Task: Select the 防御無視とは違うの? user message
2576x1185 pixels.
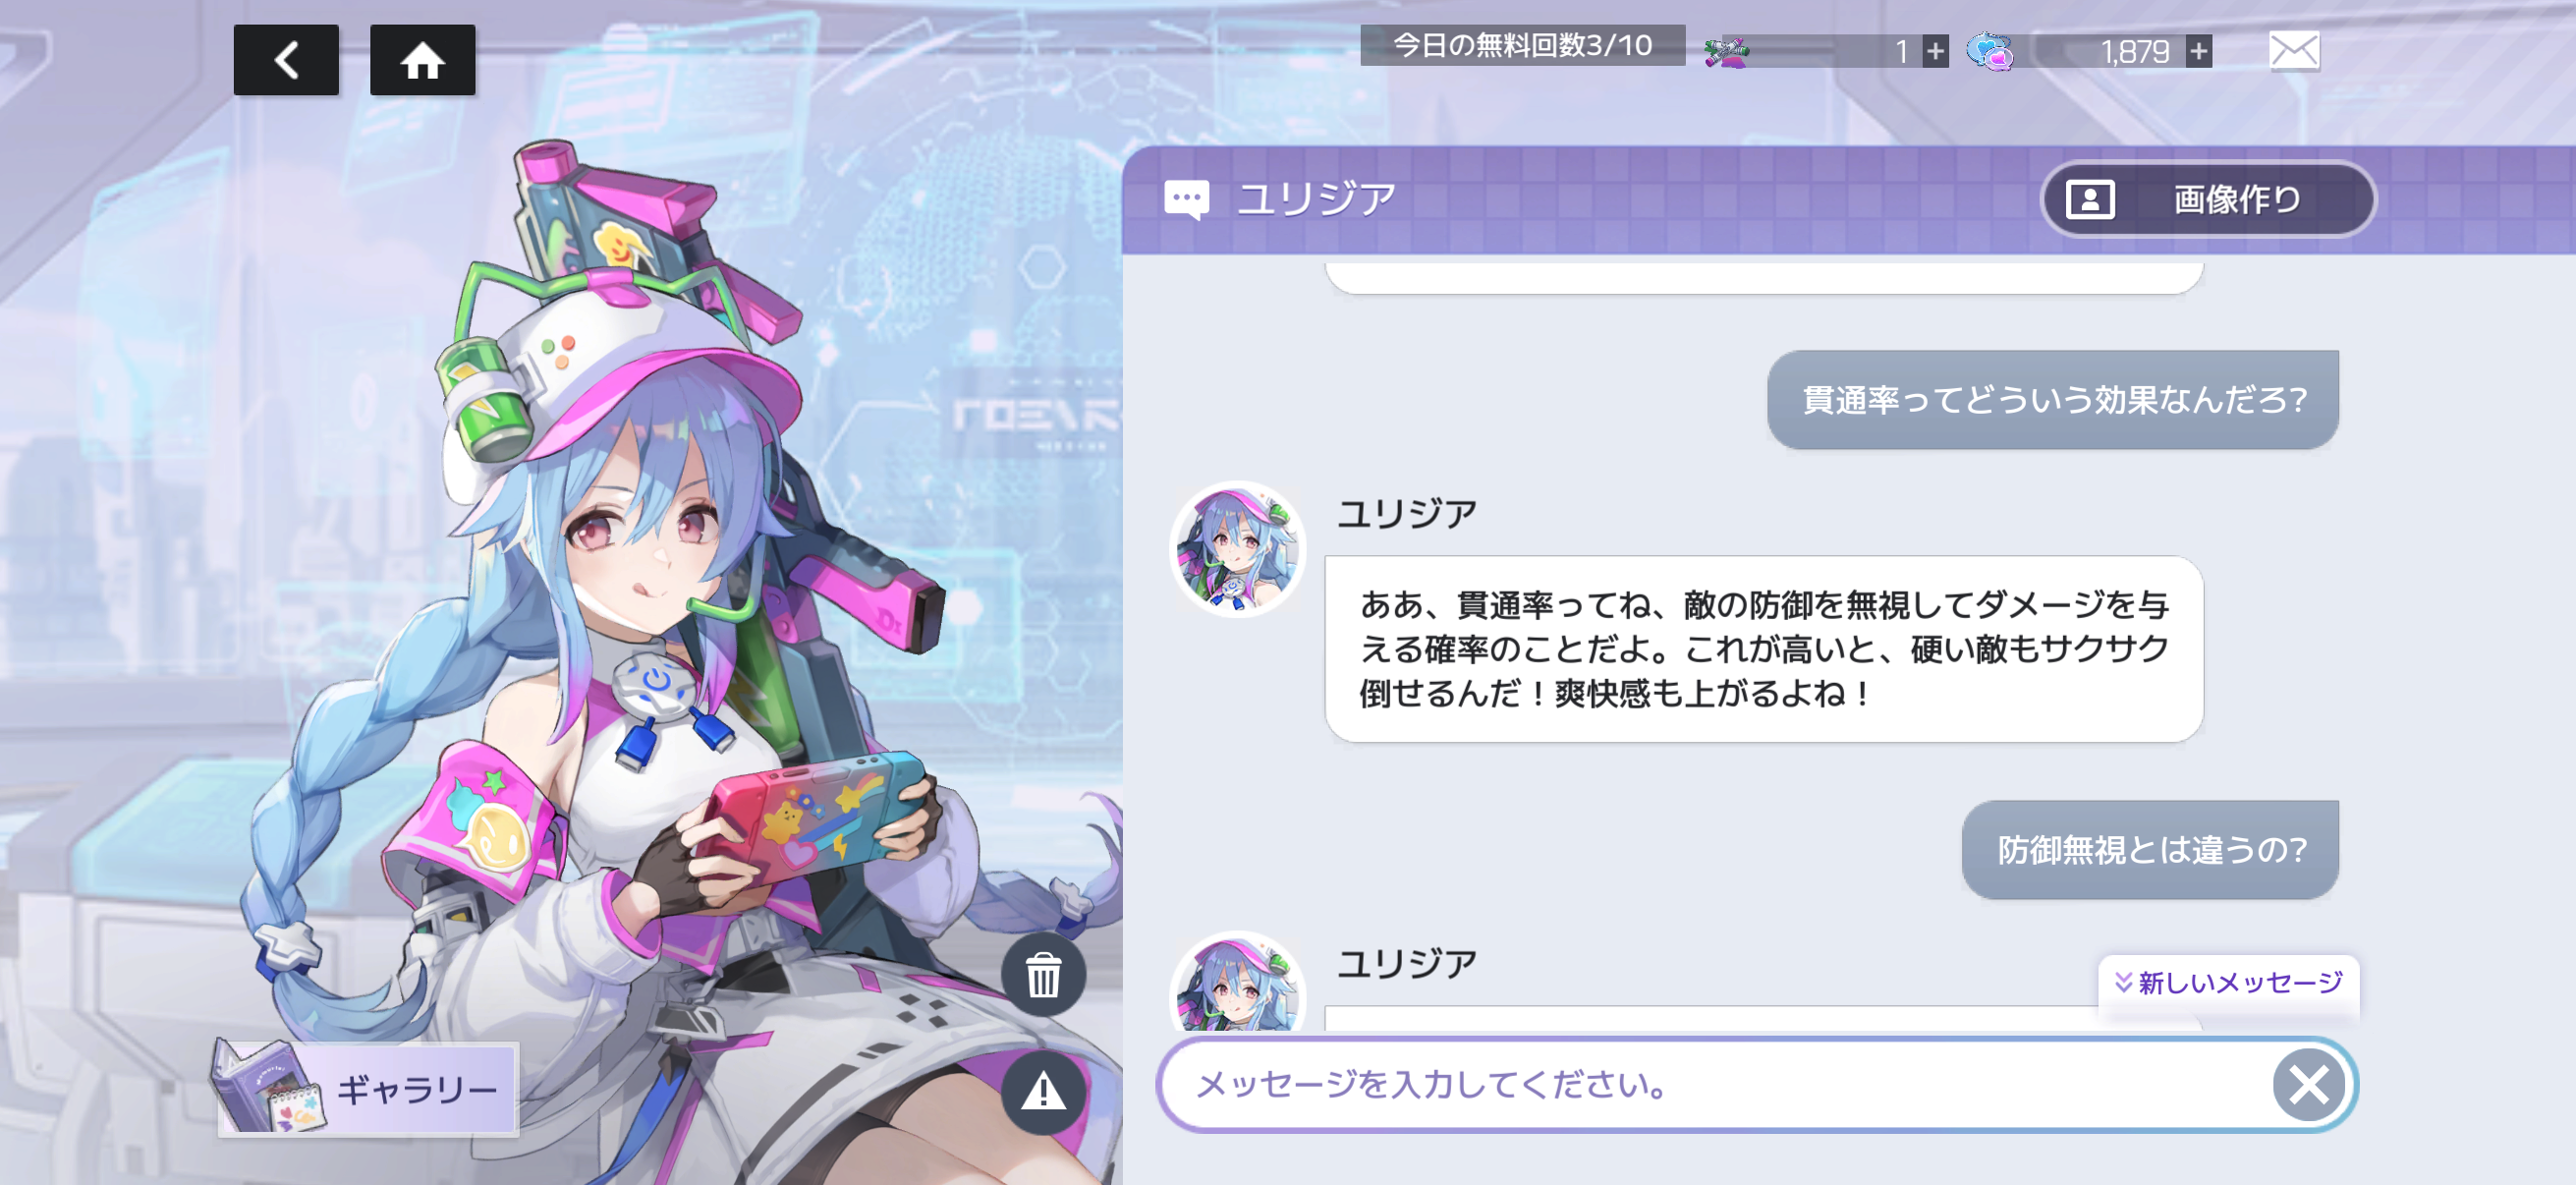Action: [x=2150, y=849]
